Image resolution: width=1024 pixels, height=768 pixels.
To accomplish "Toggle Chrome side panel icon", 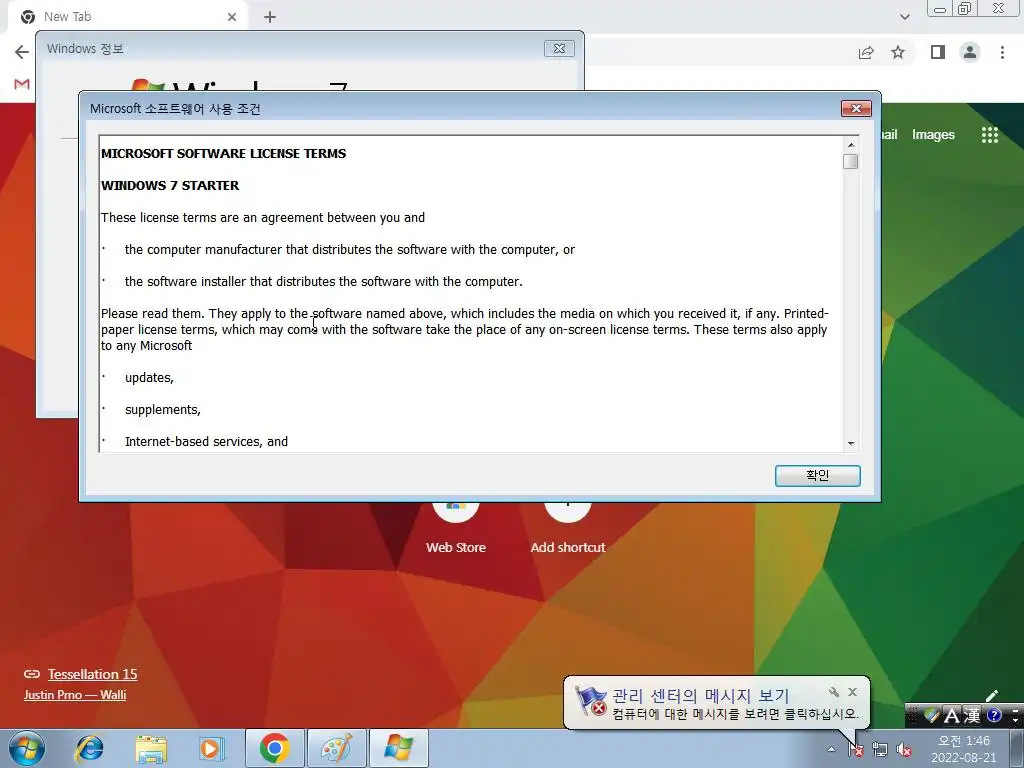I will [x=938, y=52].
